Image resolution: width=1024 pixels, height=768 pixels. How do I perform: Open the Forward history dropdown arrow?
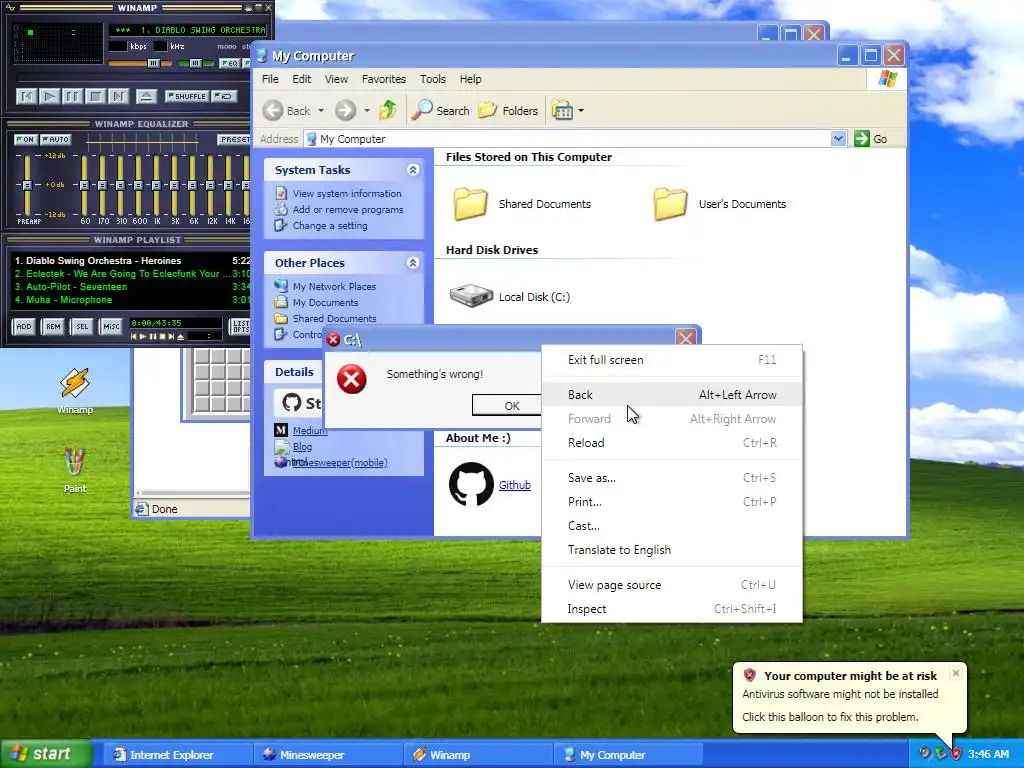(x=367, y=111)
